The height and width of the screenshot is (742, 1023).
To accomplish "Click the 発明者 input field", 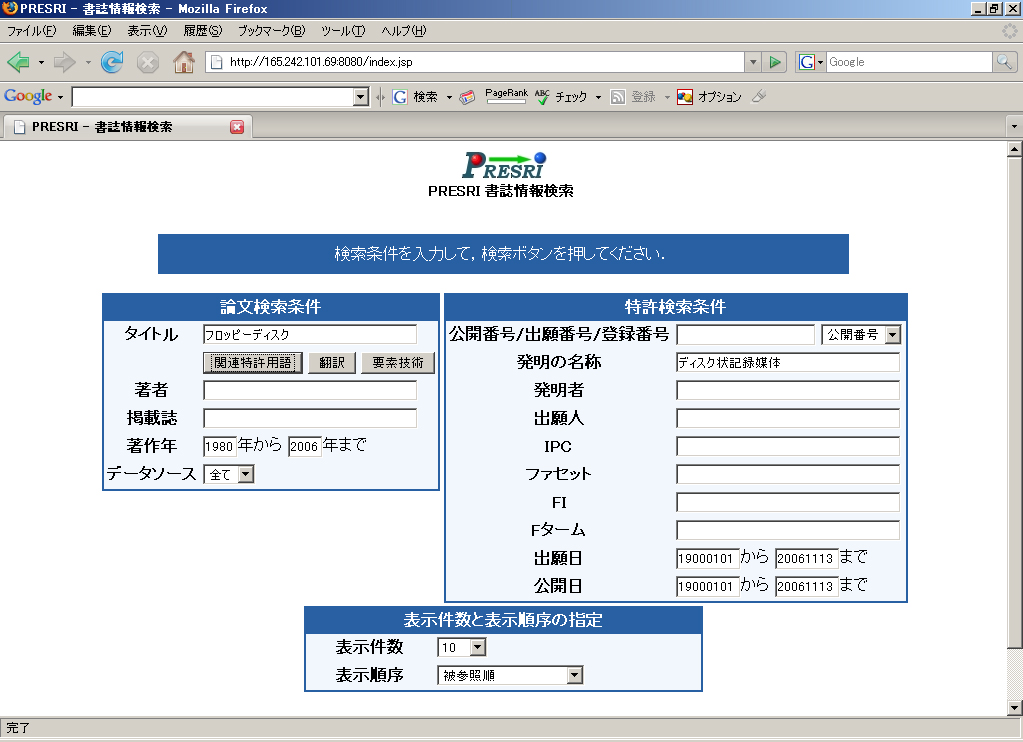I will tap(787, 390).
